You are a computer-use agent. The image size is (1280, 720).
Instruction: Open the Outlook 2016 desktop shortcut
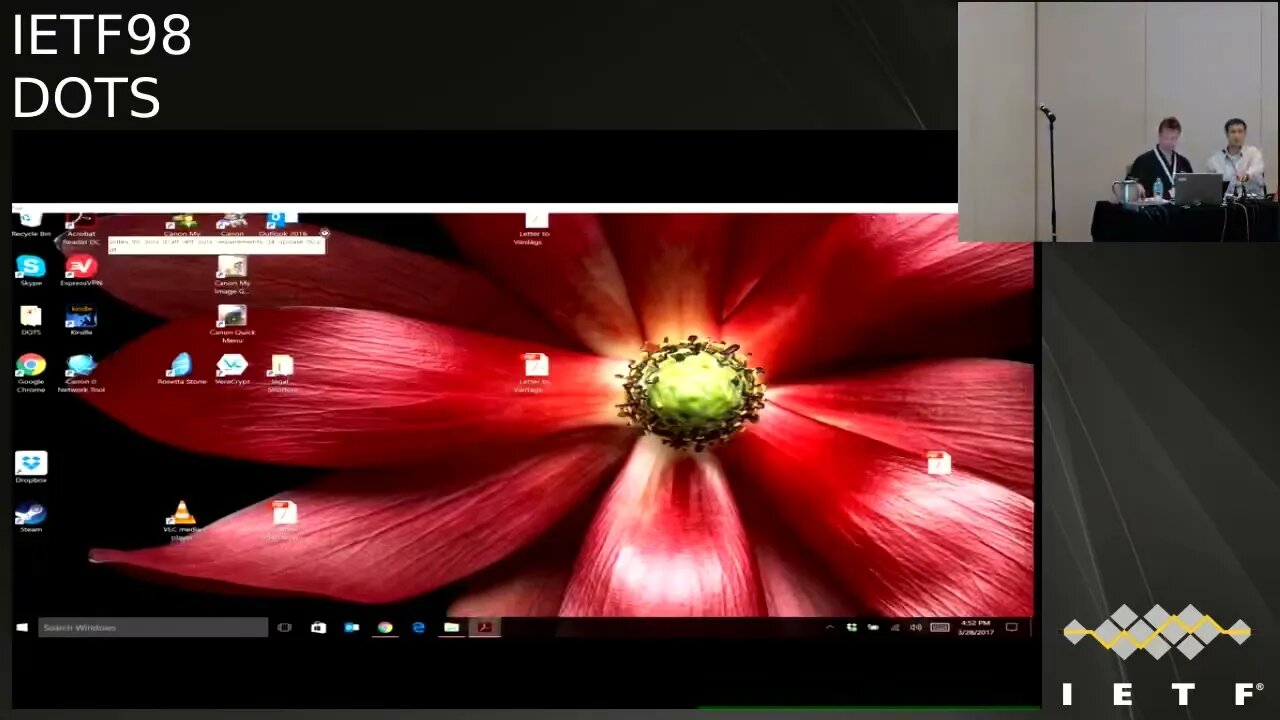tap(282, 224)
